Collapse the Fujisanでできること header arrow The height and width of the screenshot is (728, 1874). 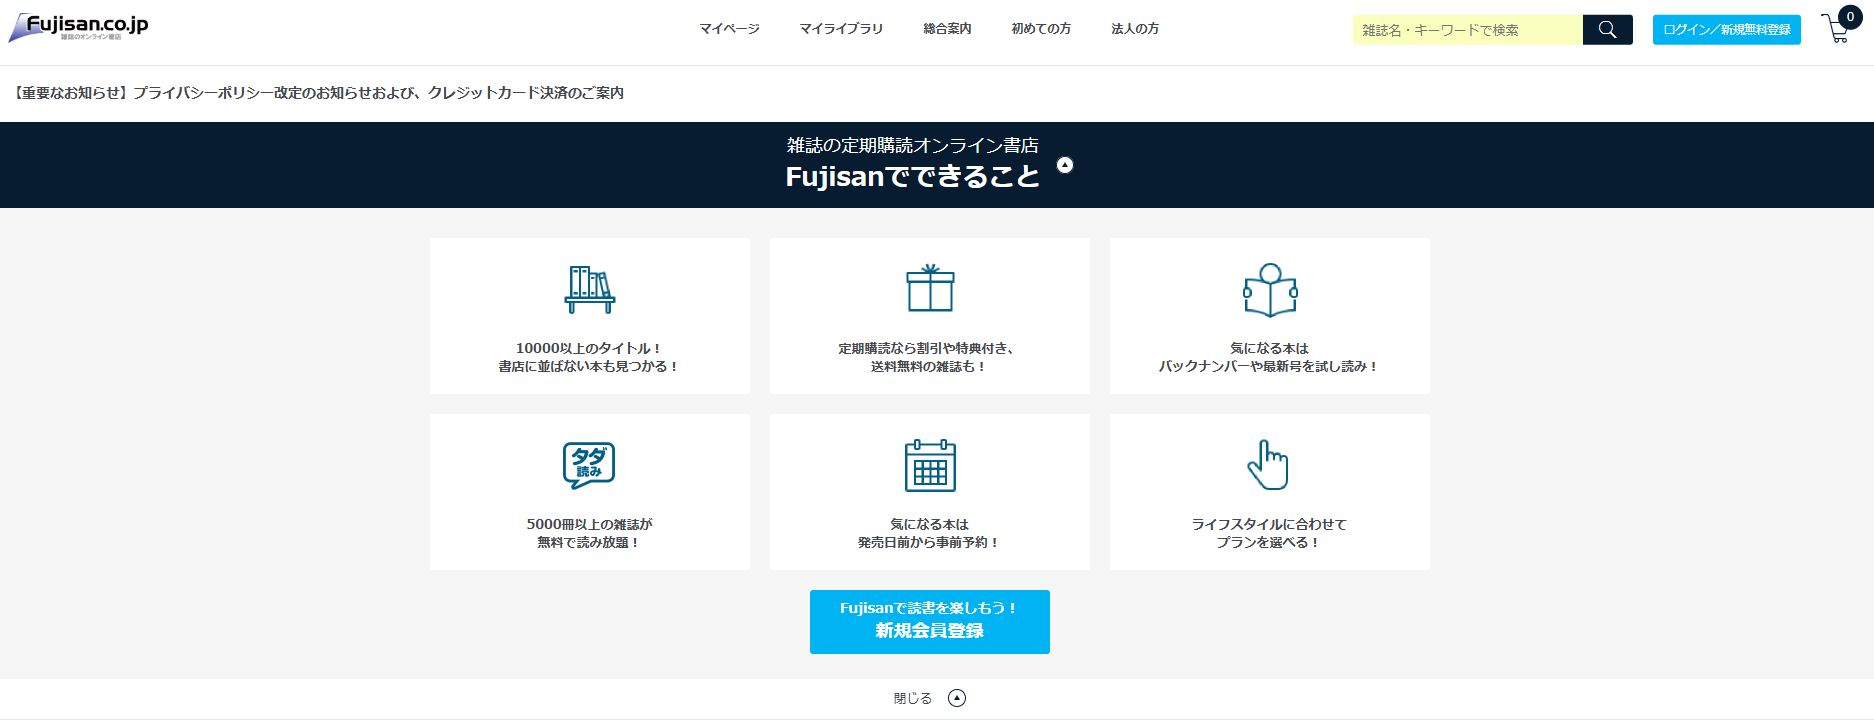click(x=1065, y=165)
